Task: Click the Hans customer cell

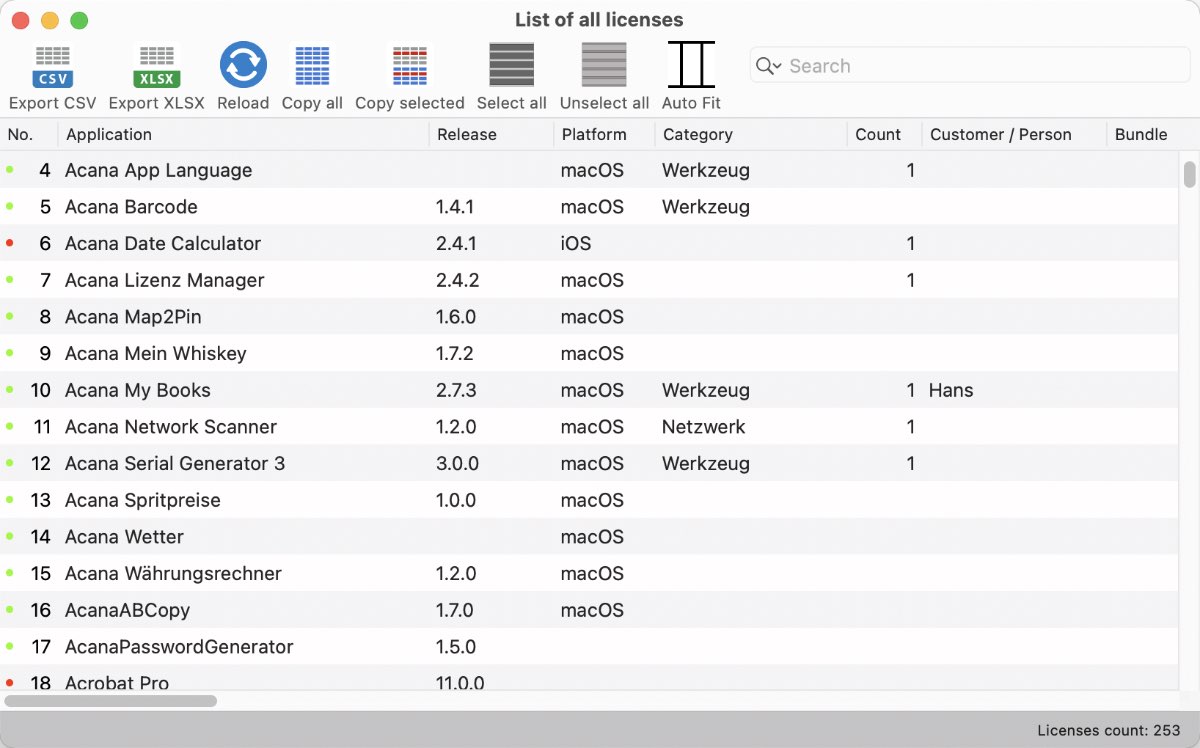Action: click(951, 390)
